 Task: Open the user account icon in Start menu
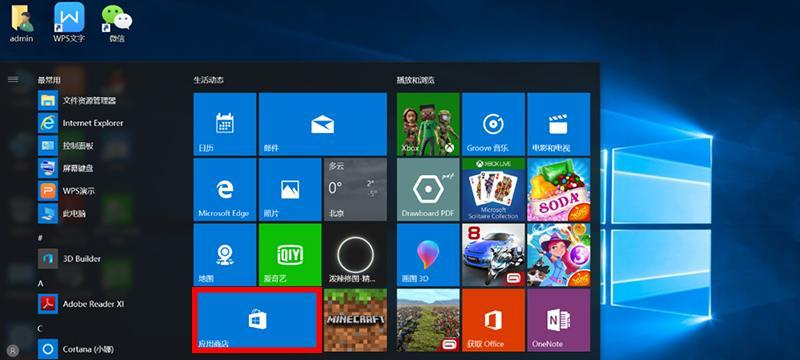(x=13, y=350)
